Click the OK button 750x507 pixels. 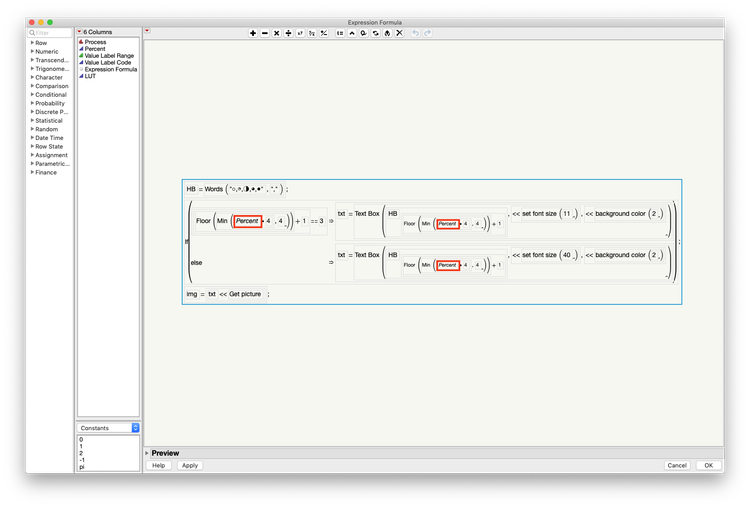(x=708, y=465)
